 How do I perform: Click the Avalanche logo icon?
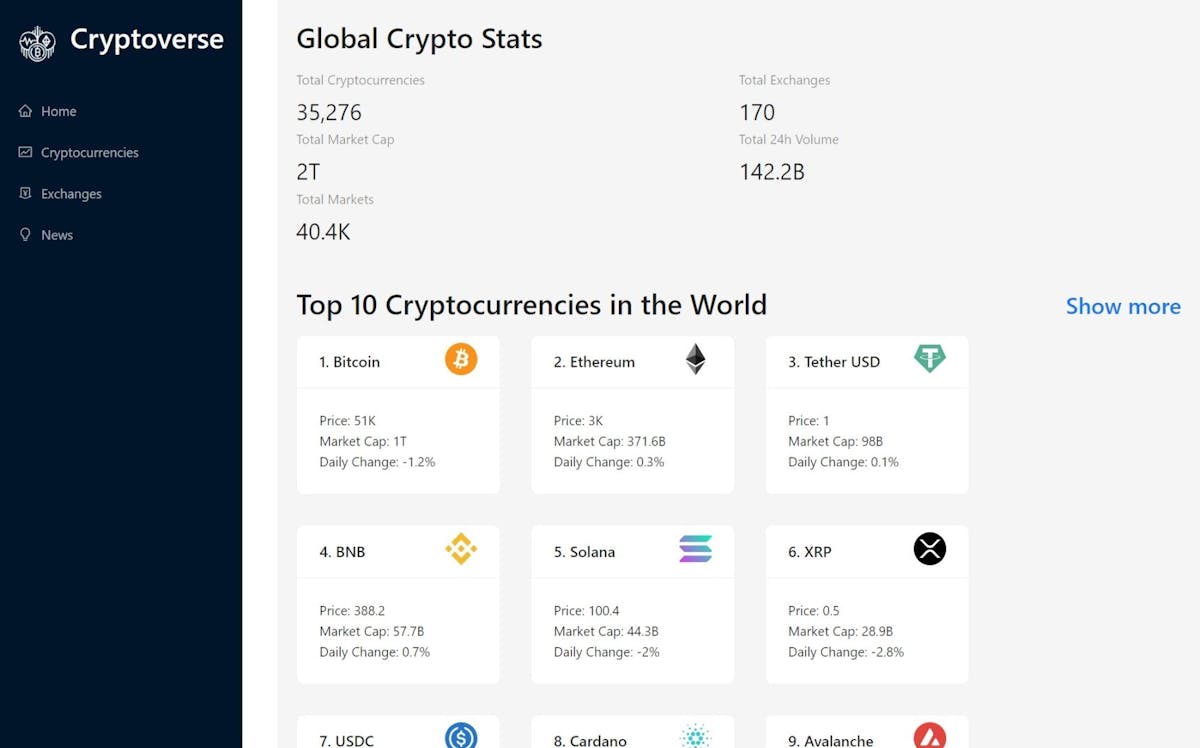click(x=929, y=737)
